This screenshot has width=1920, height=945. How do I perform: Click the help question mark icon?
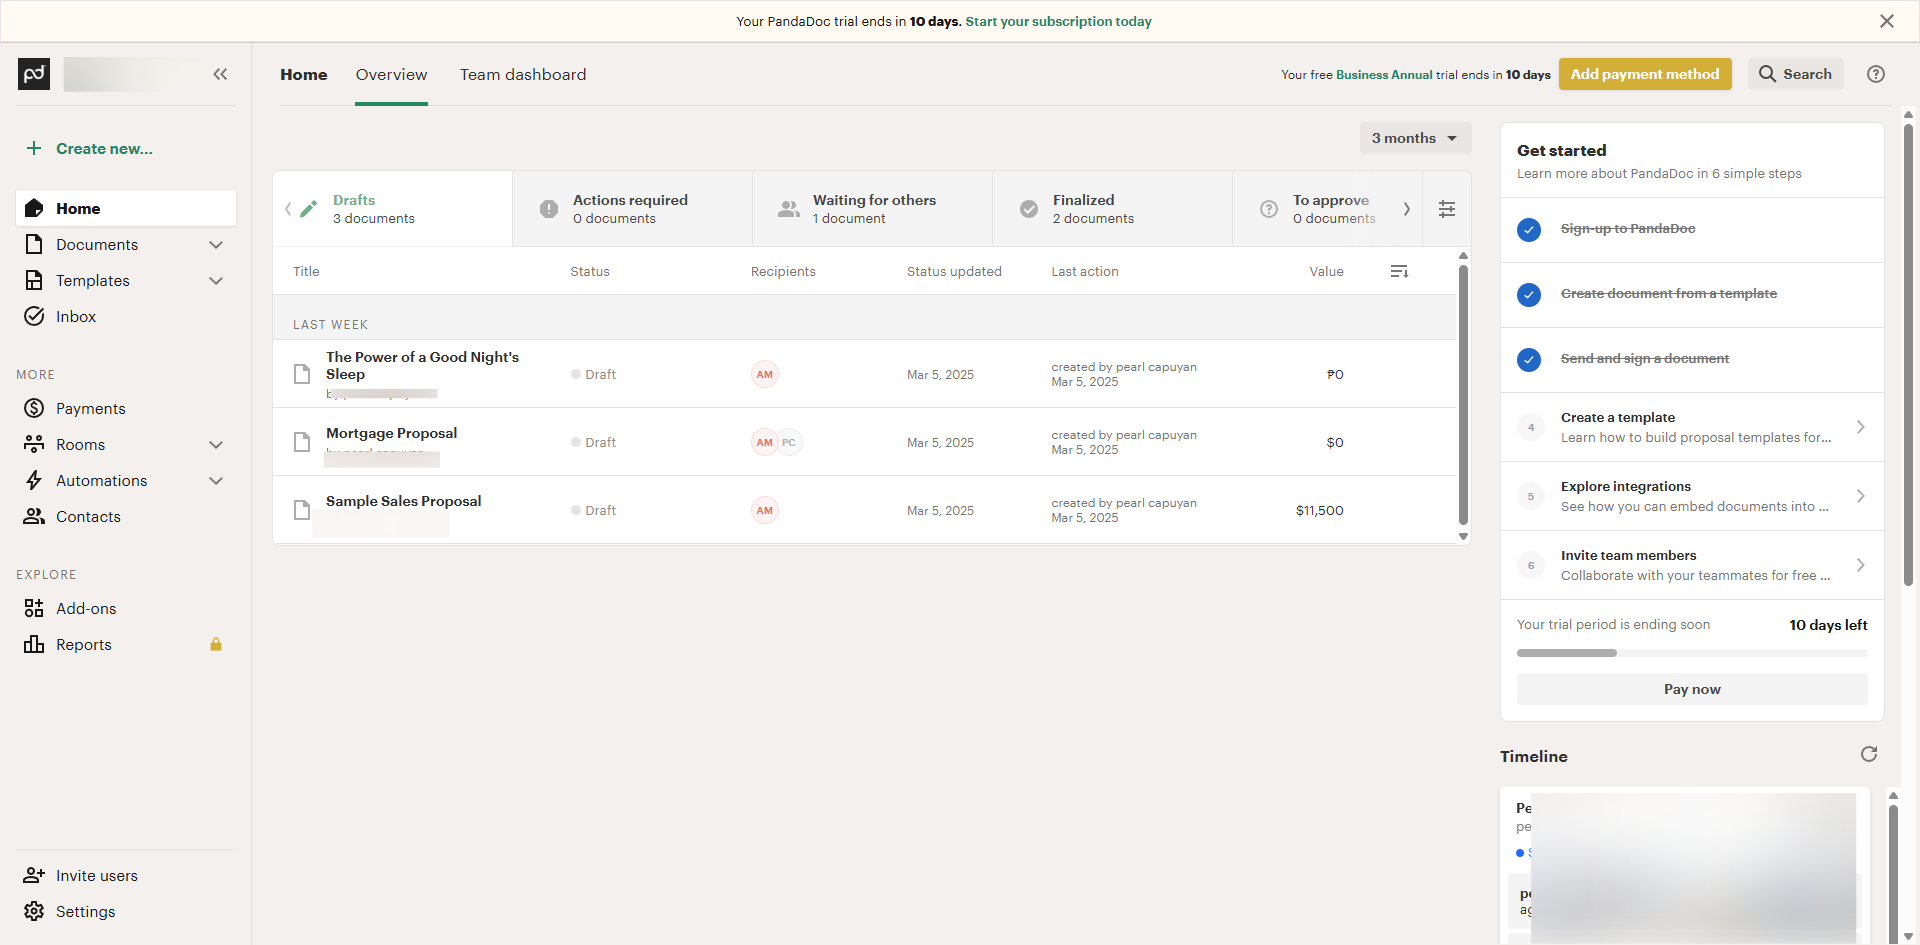(x=1876, y=74)
